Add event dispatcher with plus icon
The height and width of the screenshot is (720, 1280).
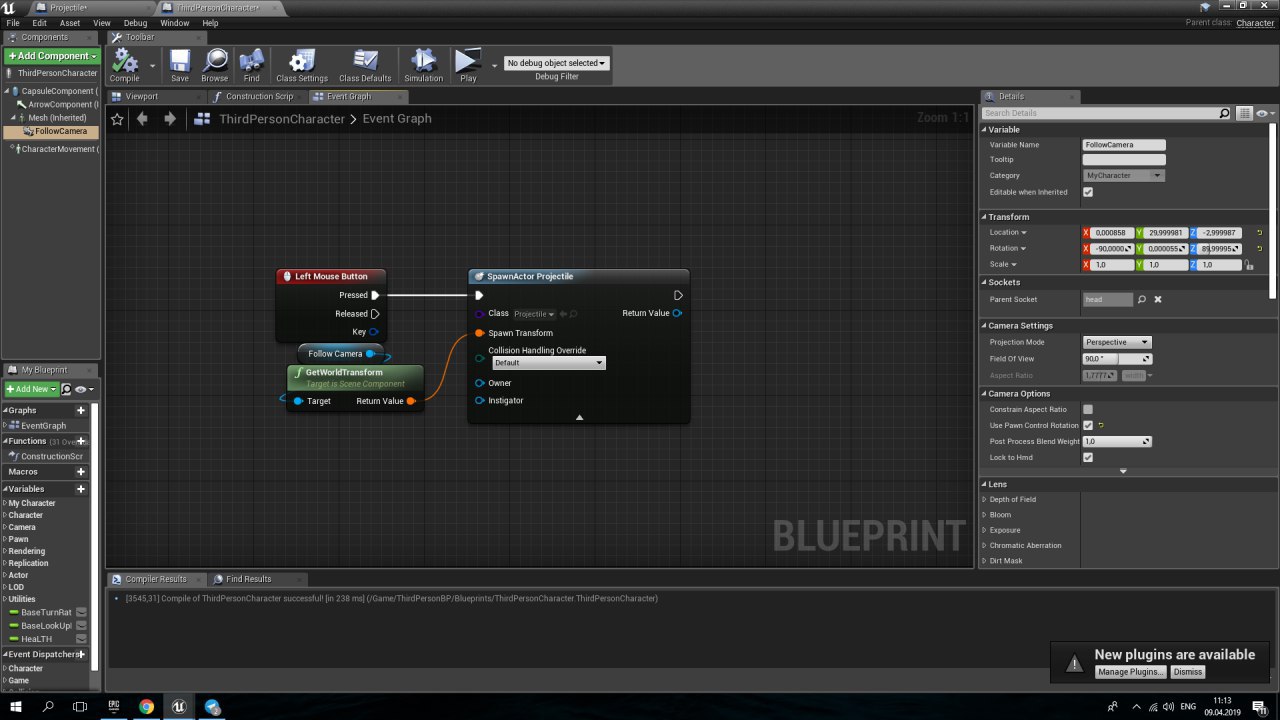click(x=81, y=654)
